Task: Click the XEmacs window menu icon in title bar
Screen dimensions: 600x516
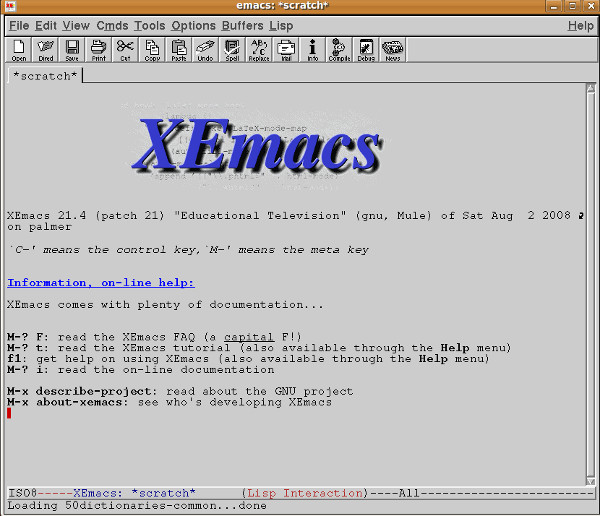Action: 10,6
